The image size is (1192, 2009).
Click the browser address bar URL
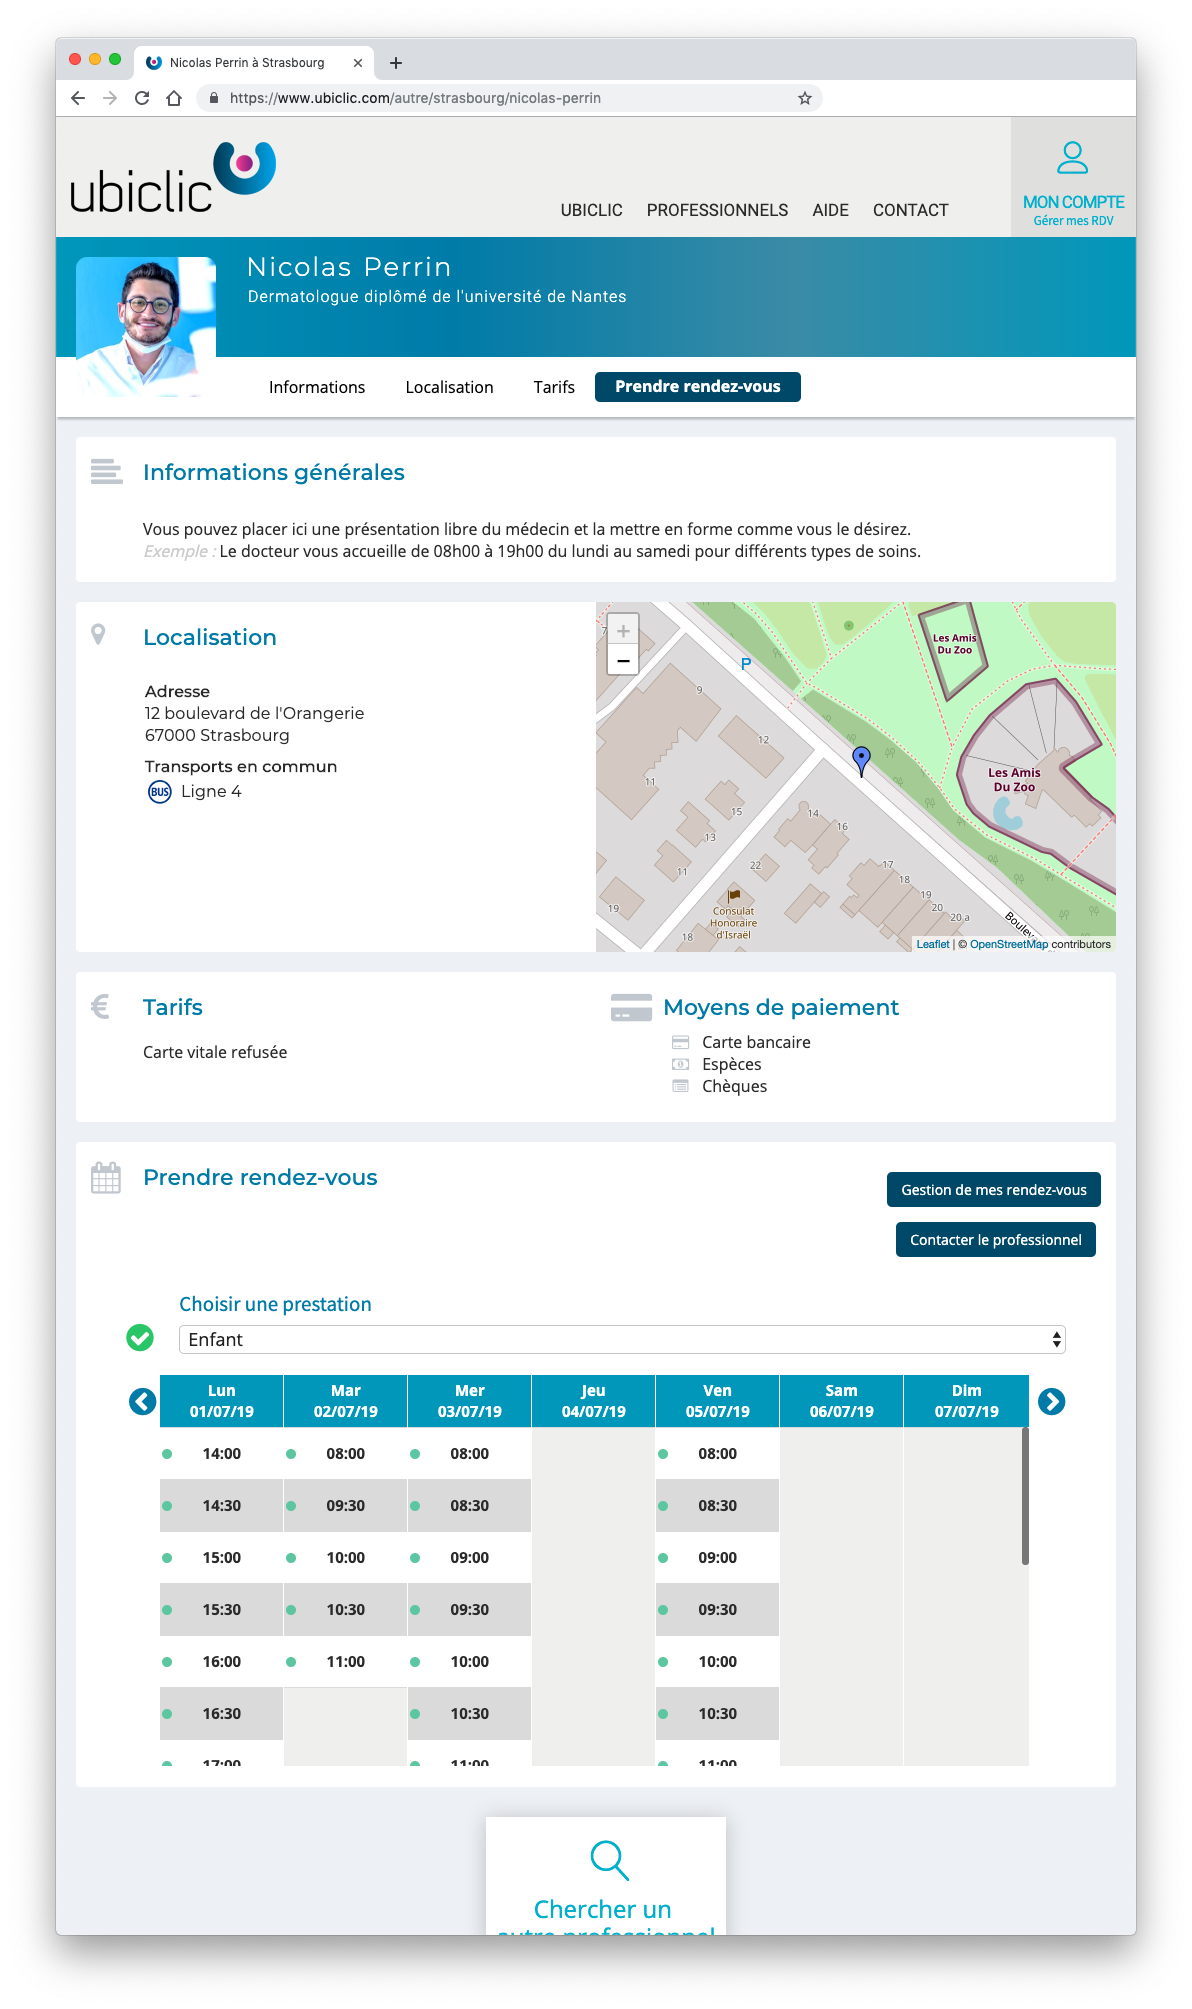415,98
